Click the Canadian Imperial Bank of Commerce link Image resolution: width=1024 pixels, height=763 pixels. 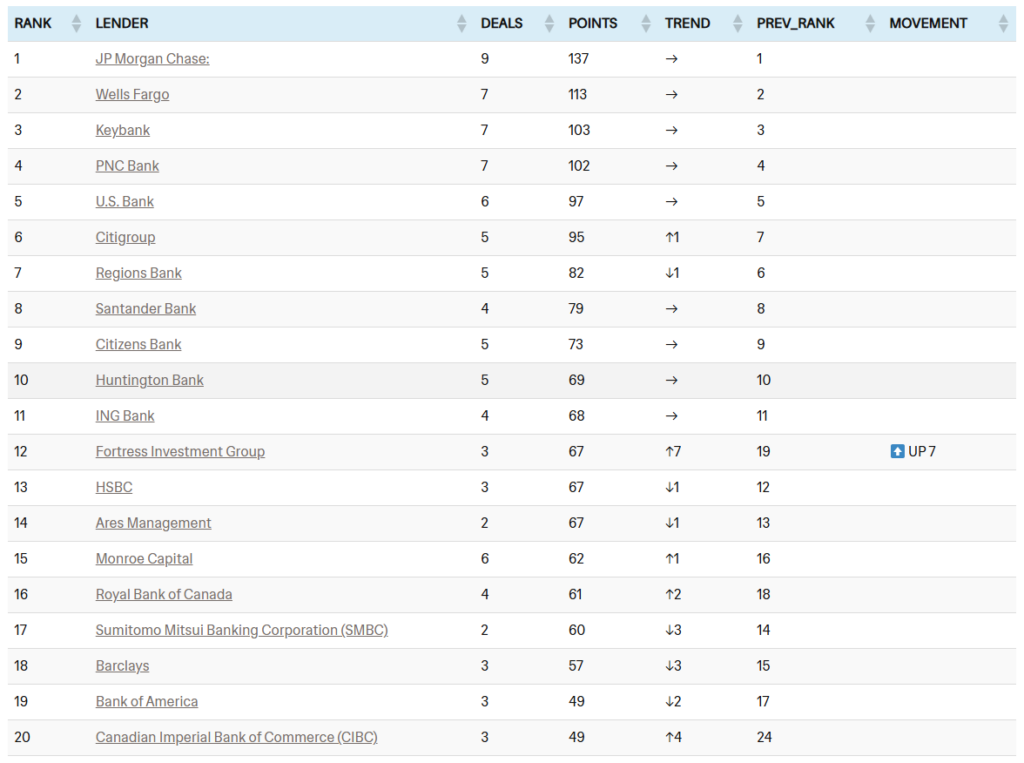tap(236, 737)
